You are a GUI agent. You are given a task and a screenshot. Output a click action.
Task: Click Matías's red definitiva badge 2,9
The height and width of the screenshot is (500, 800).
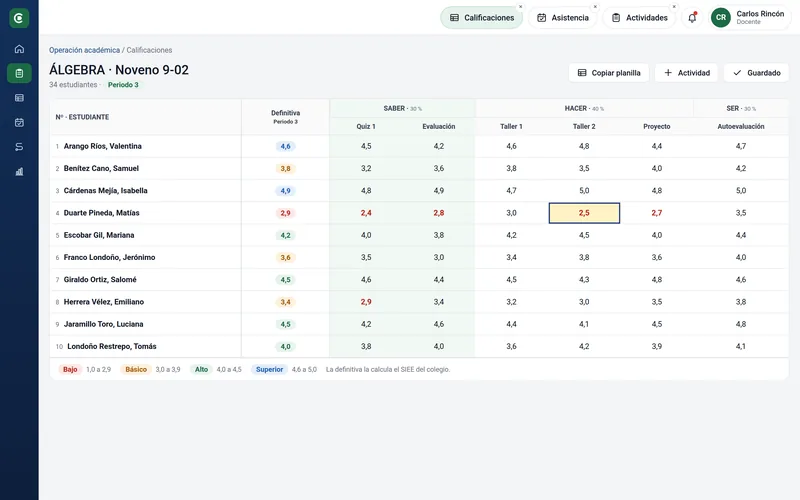coord(285,213)
